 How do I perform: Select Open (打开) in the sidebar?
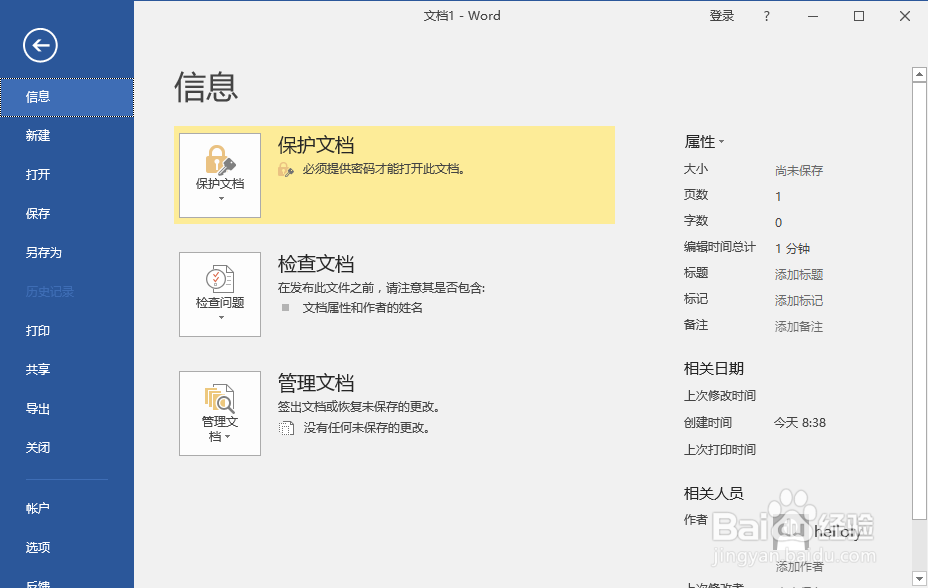click(67, 175)
